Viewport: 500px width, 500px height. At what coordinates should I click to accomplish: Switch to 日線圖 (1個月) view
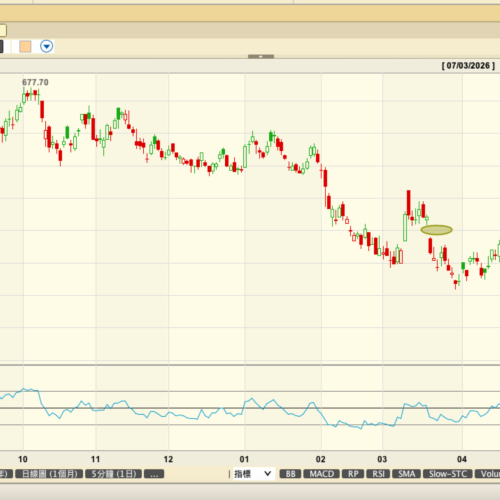pyautogui.click(x=49, y=474)
